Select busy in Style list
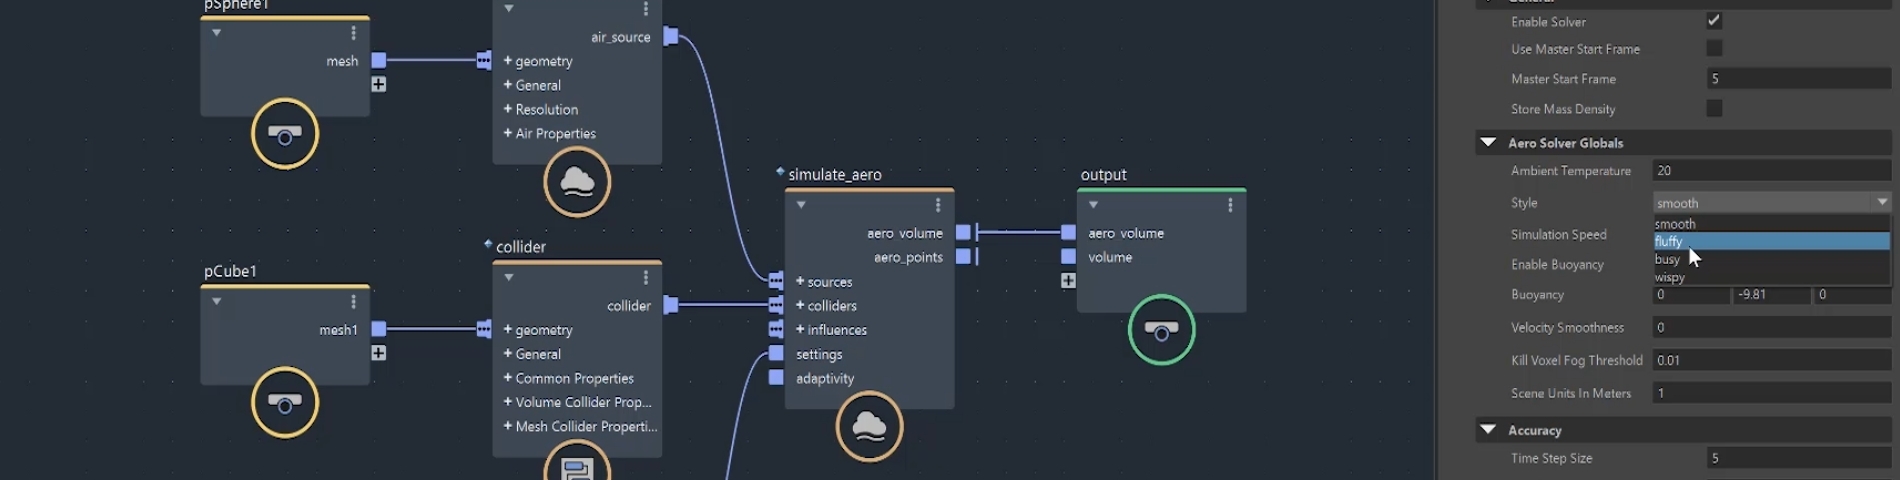The width and height of the screenshot is (1900, 480). (x=1771, y=259)
